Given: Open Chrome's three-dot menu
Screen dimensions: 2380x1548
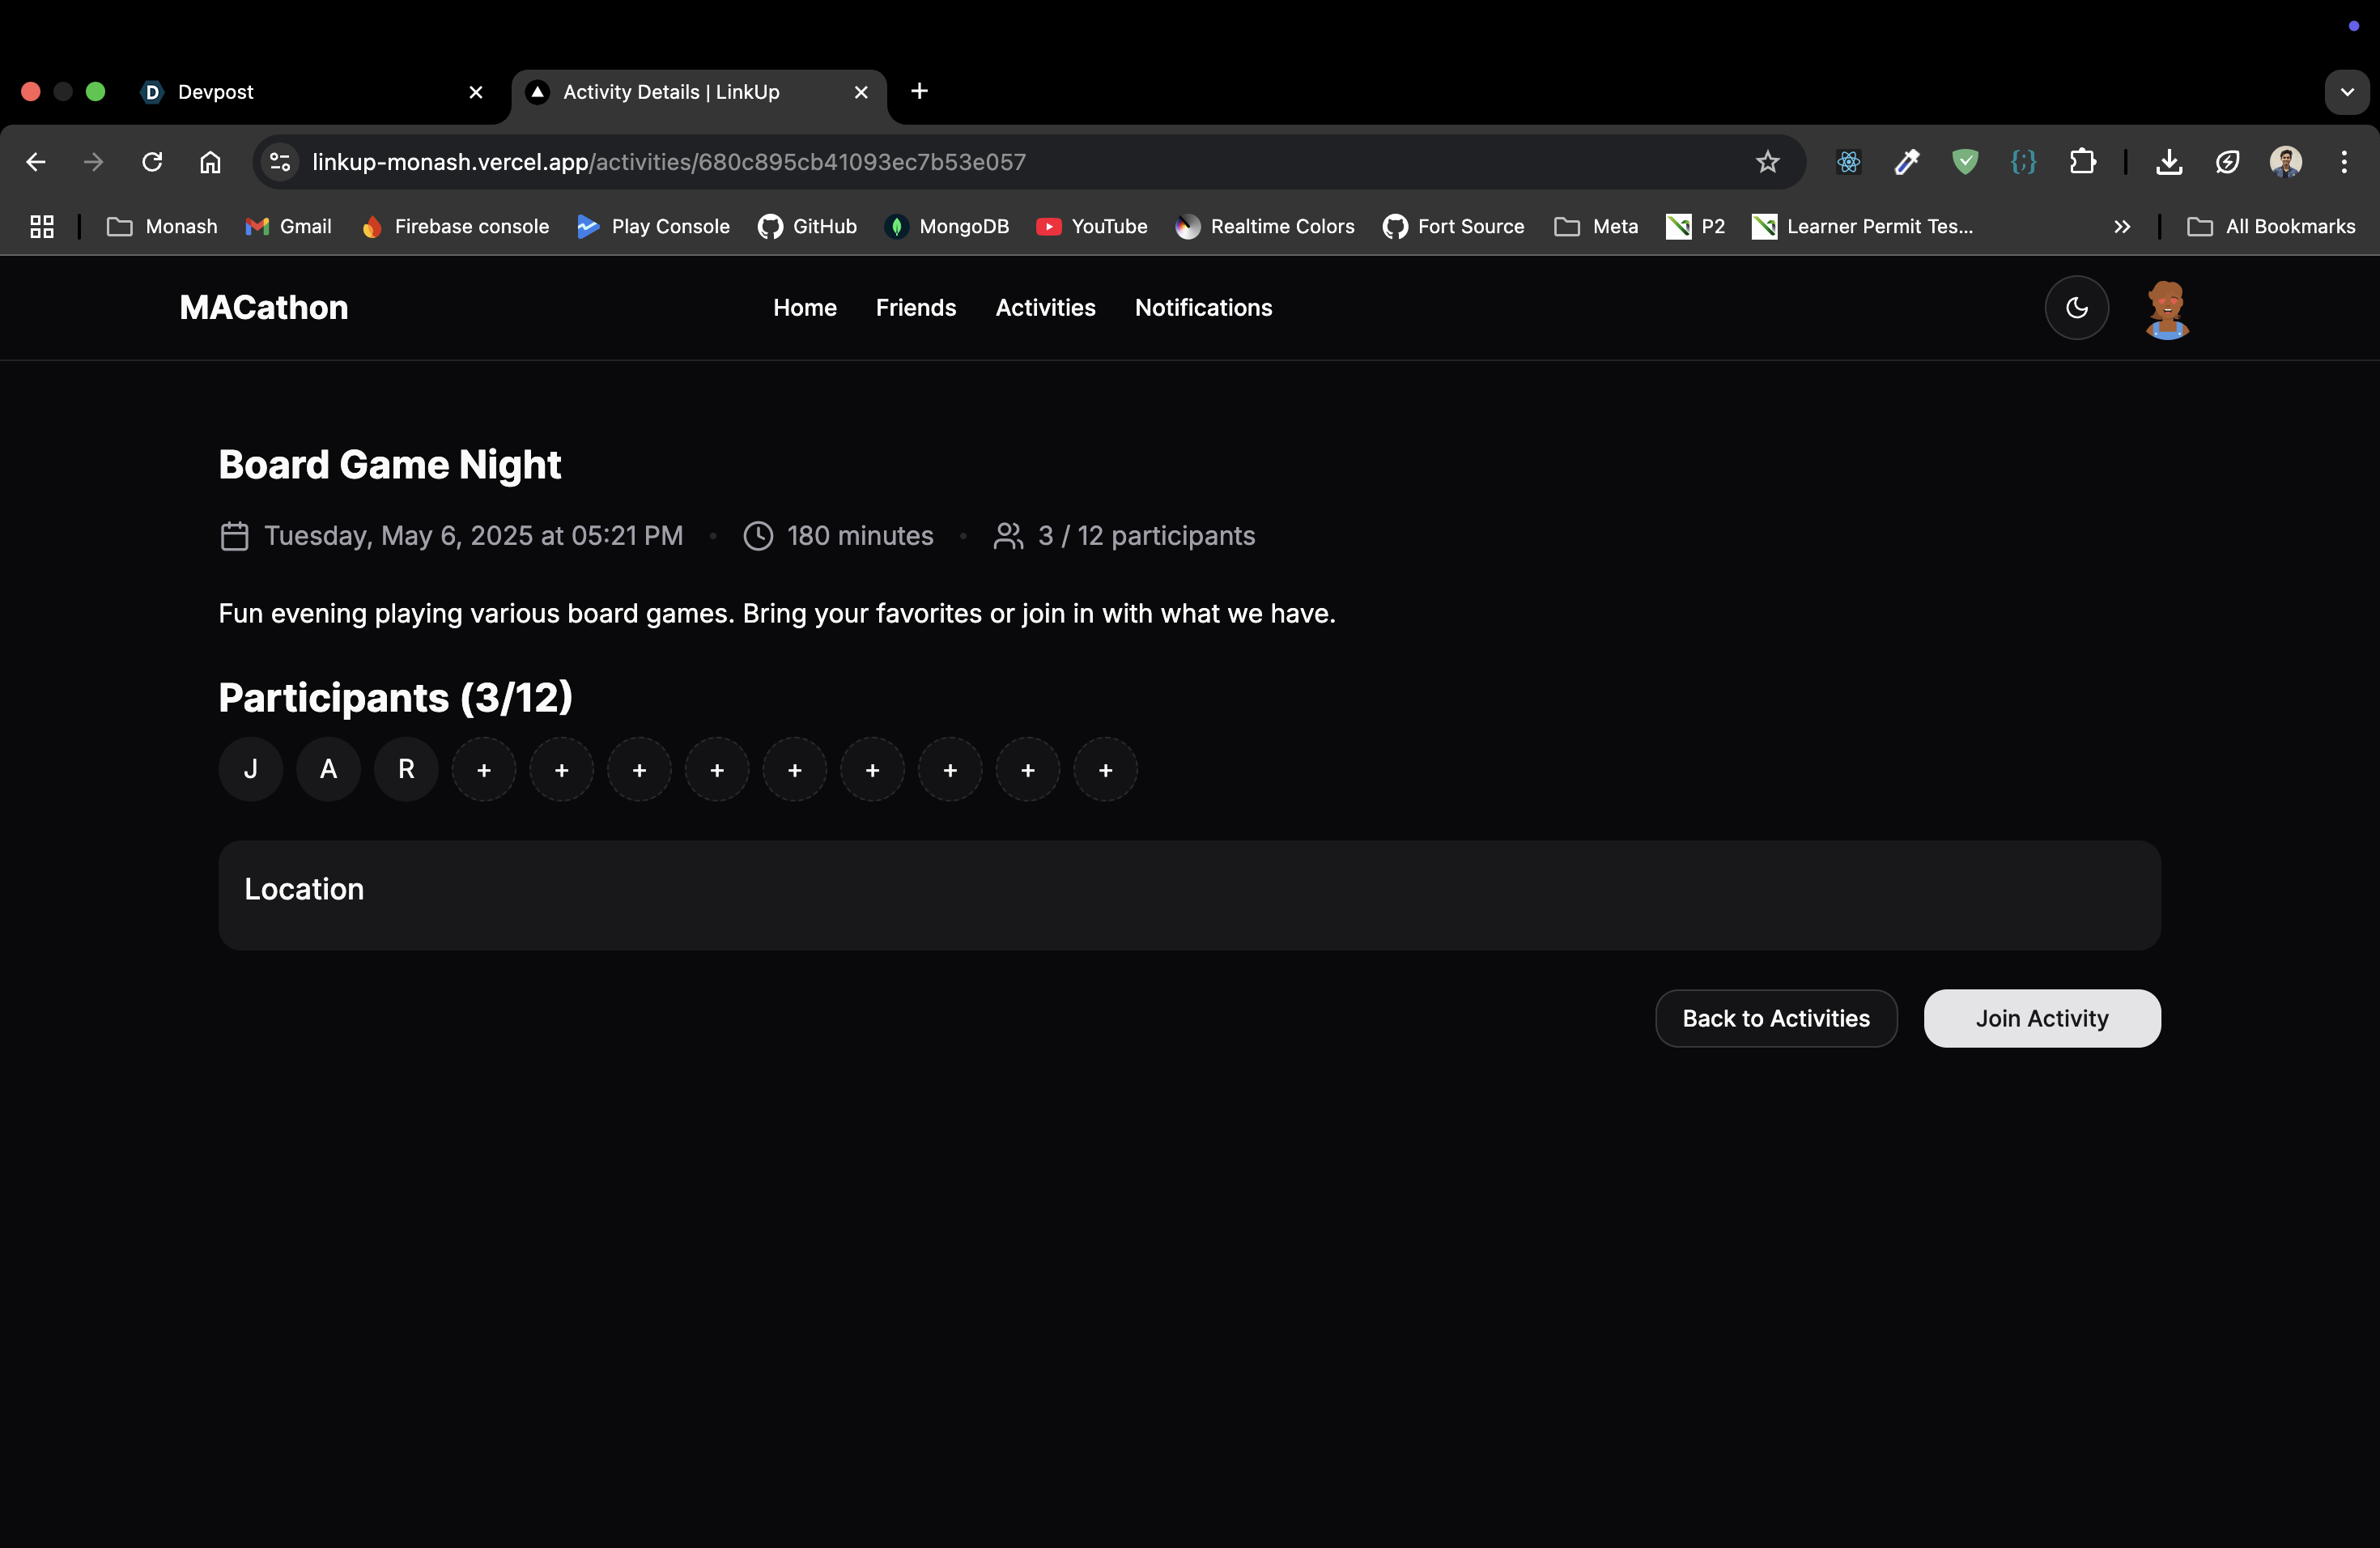Looking at the screenshot, I should [2343, 162].
